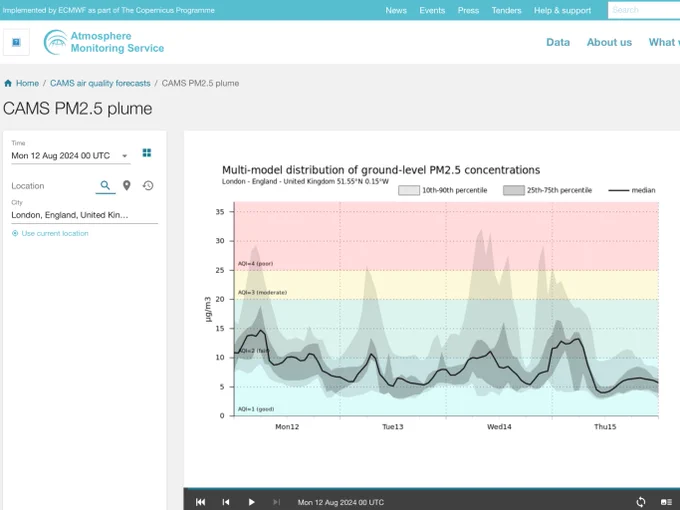Click the Wed14 axis label on chart

tap(499, 427)
